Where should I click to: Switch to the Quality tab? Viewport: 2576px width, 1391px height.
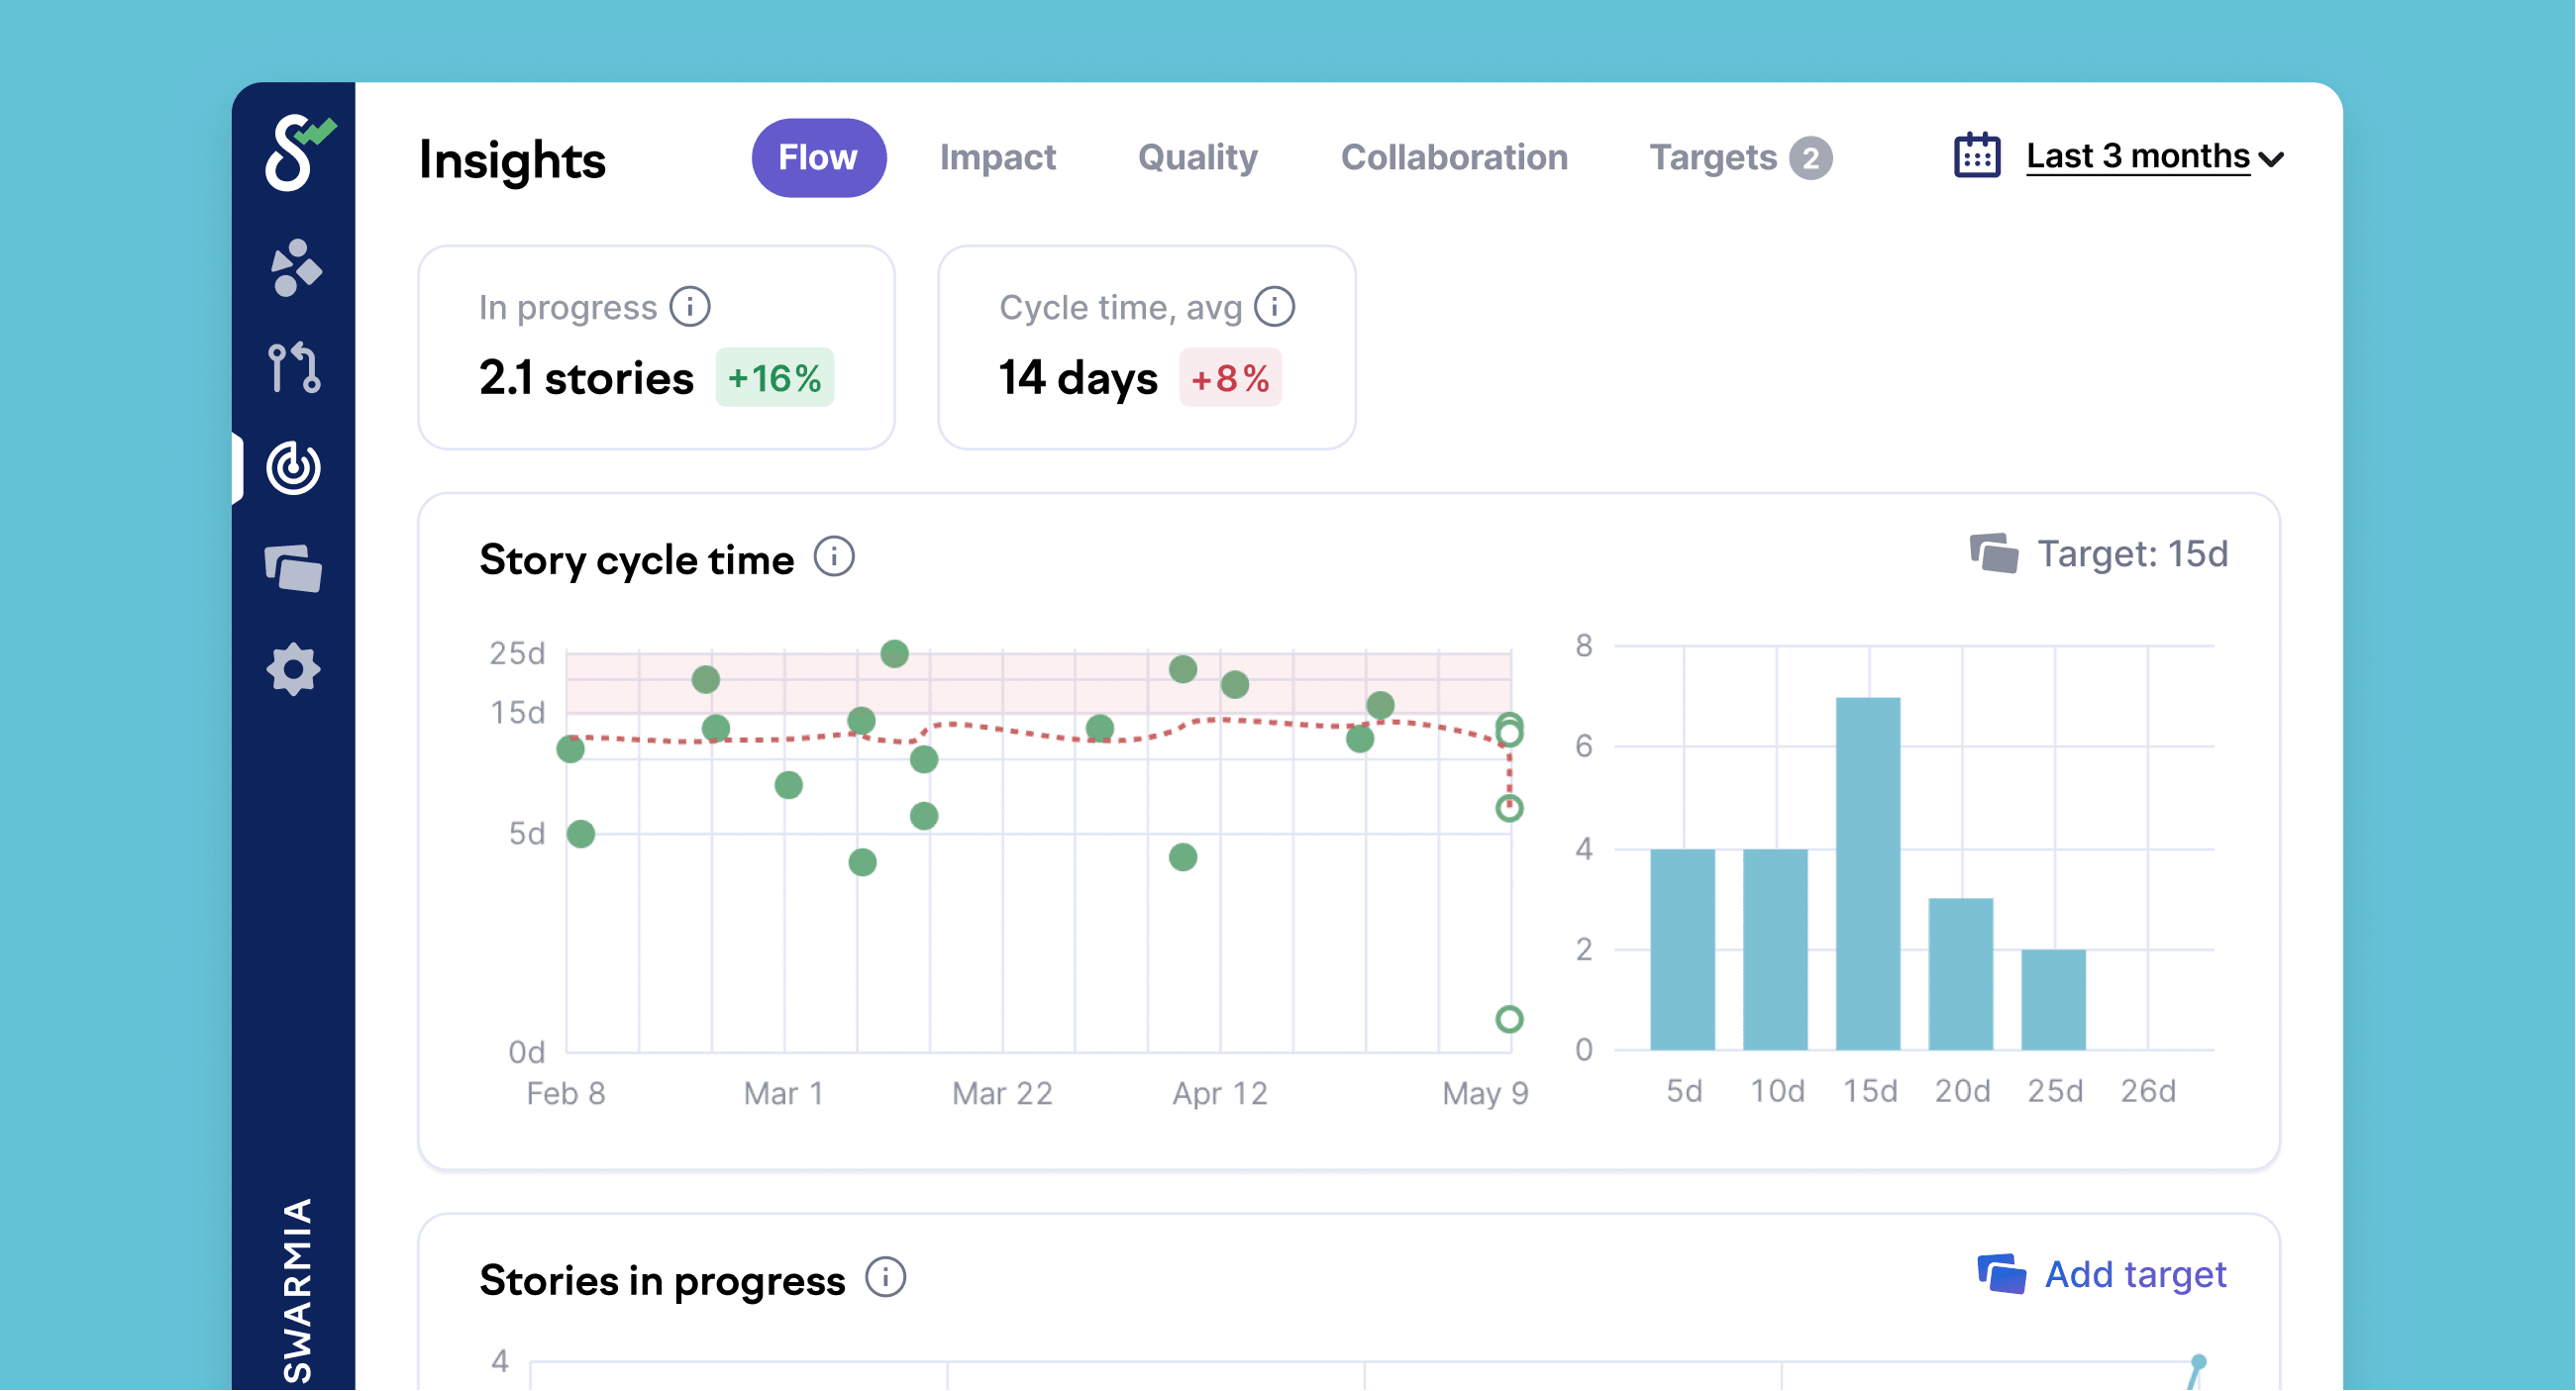coord(1197,157)
